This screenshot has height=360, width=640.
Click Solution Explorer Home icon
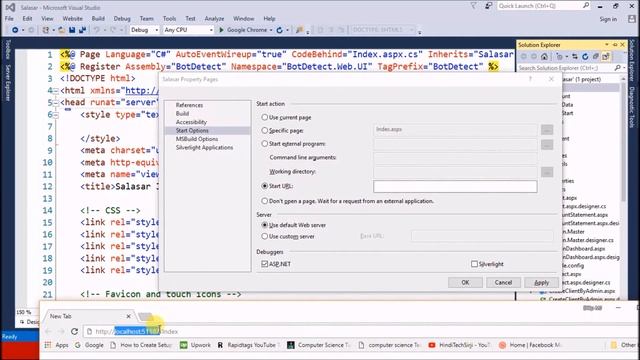click(x=544, y=56)
